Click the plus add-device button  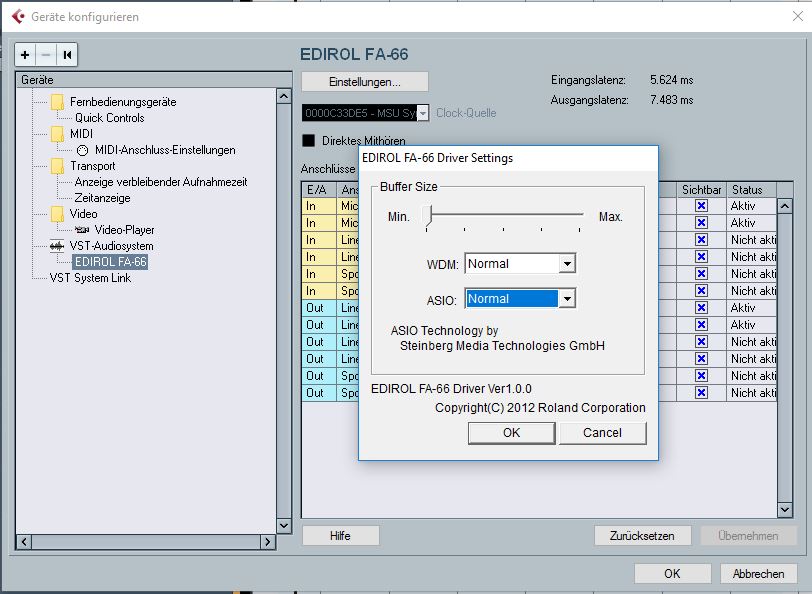tap(25, 55)
